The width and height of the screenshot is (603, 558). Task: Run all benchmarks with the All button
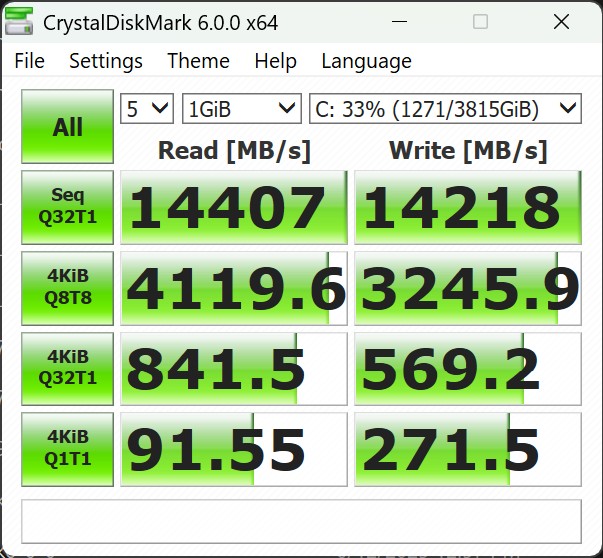(x=67, y=127)
